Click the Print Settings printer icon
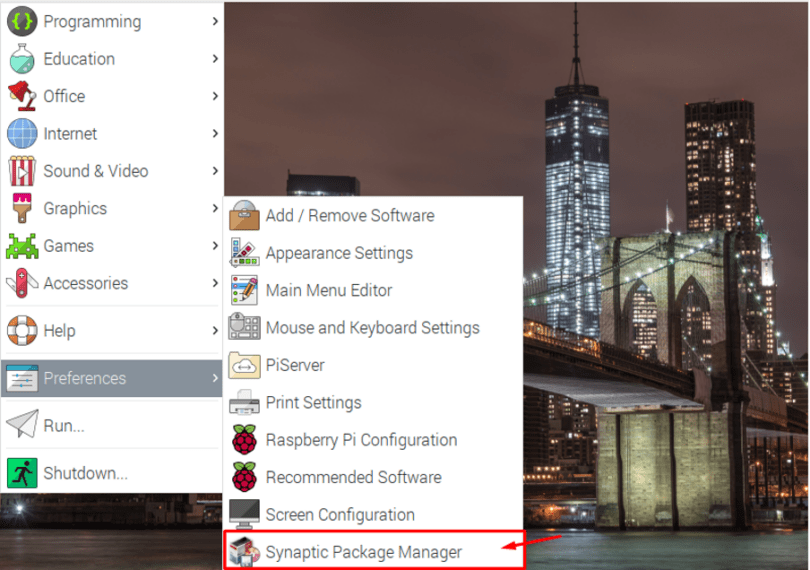 [x=244, y=402]
